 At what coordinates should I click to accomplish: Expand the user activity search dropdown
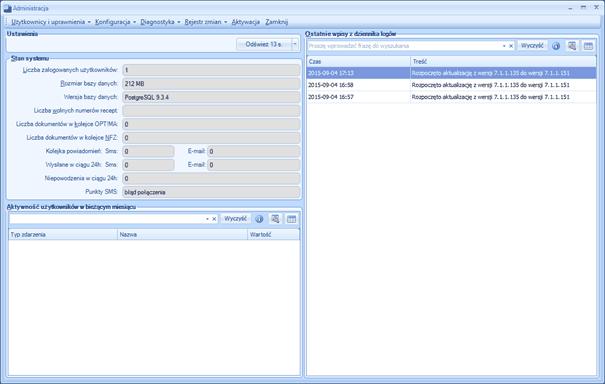[207, 219]
